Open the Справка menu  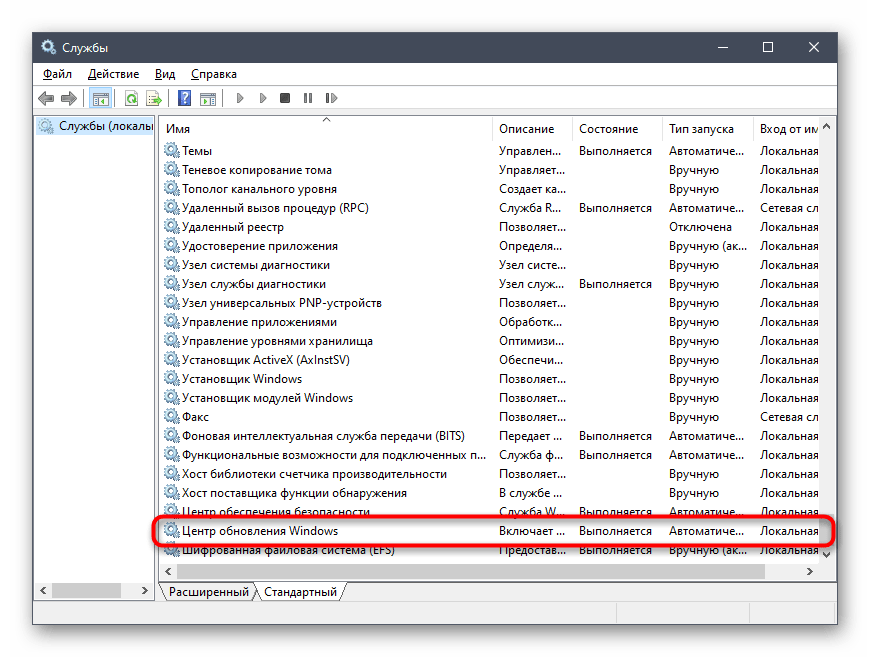[213, 74]
